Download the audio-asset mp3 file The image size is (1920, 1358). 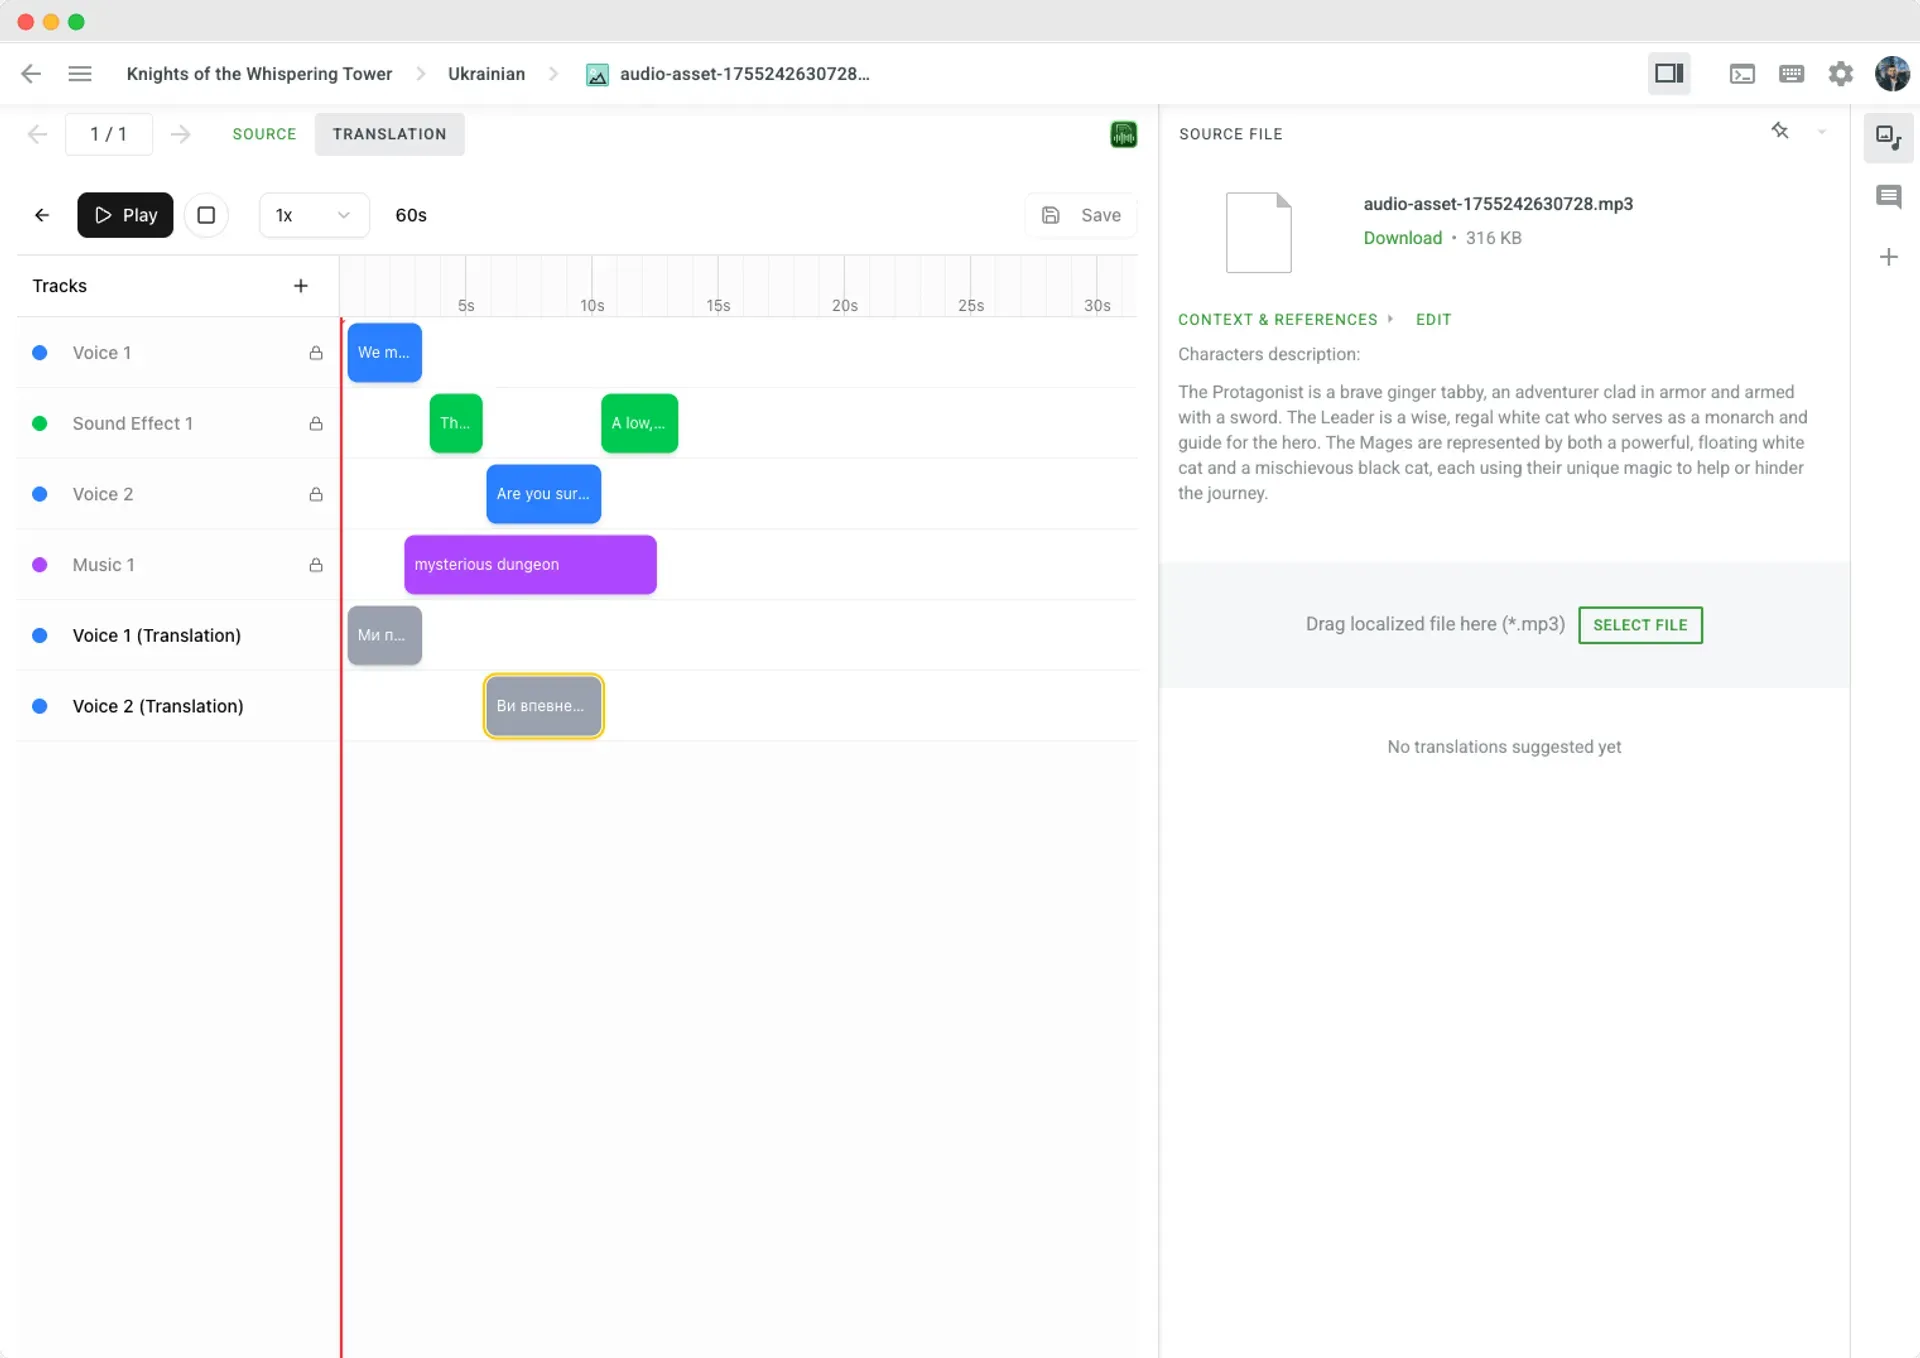click(1401, 237)
